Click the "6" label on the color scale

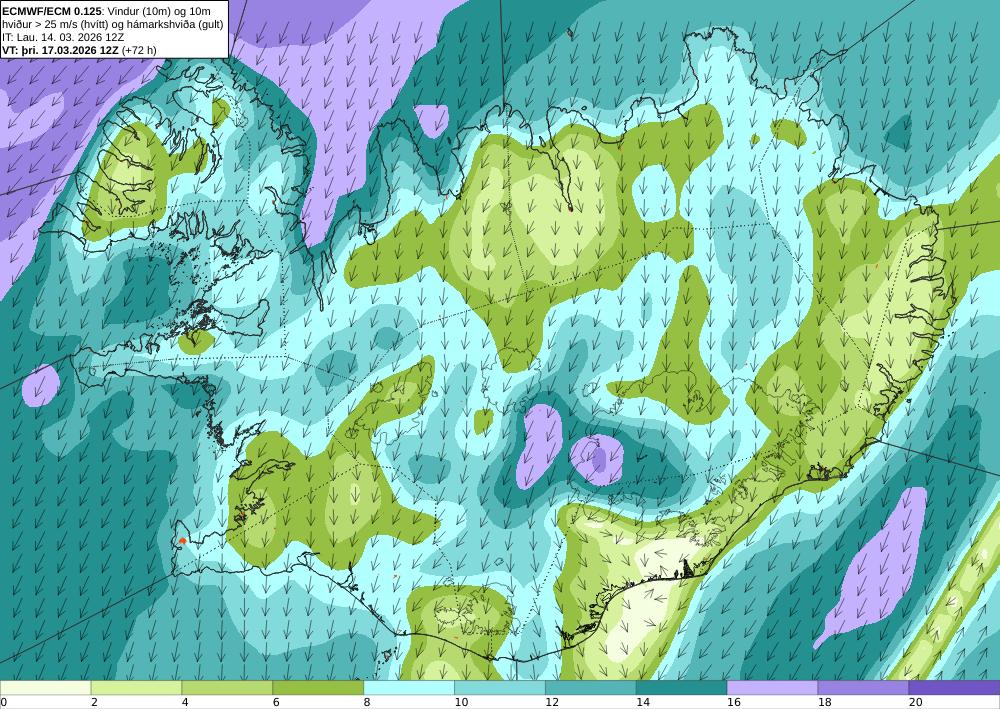[x=276, y=702]
